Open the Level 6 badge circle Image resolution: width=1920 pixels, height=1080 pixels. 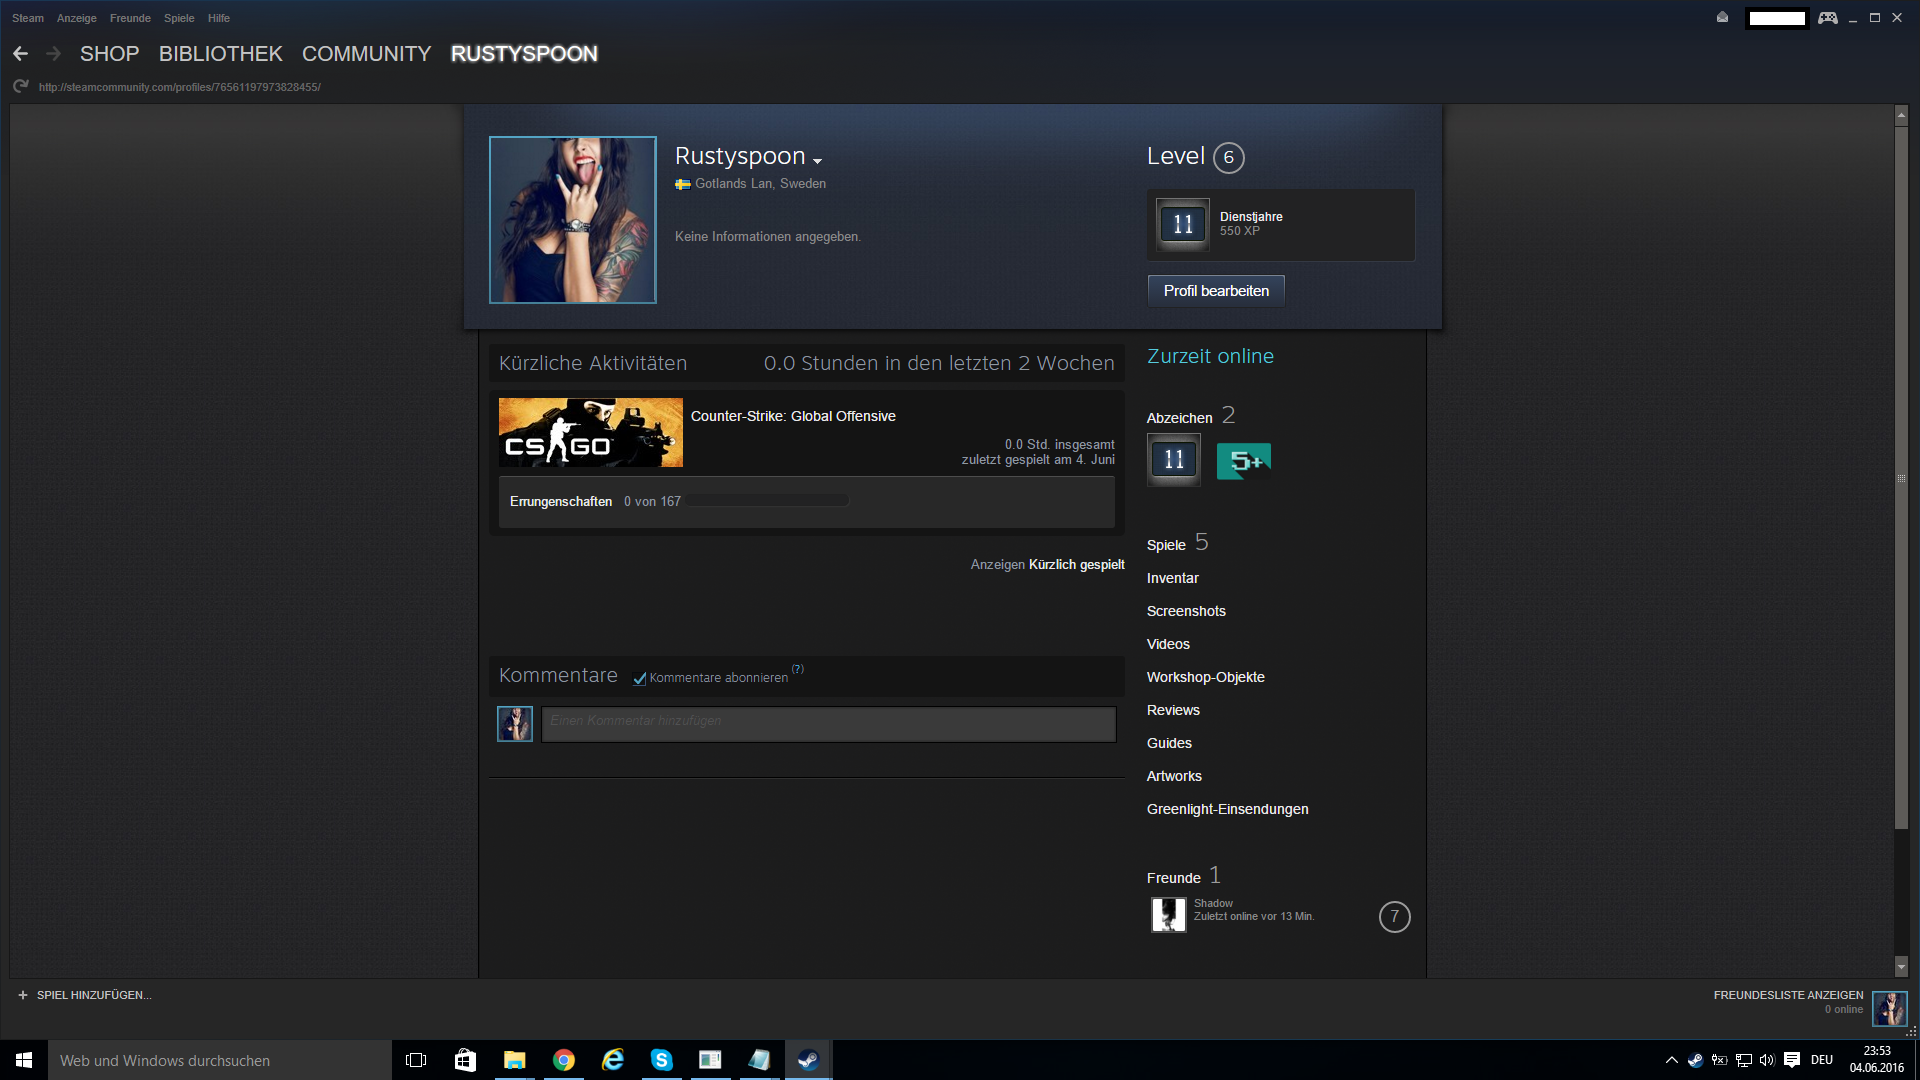tap(1229, 157)
